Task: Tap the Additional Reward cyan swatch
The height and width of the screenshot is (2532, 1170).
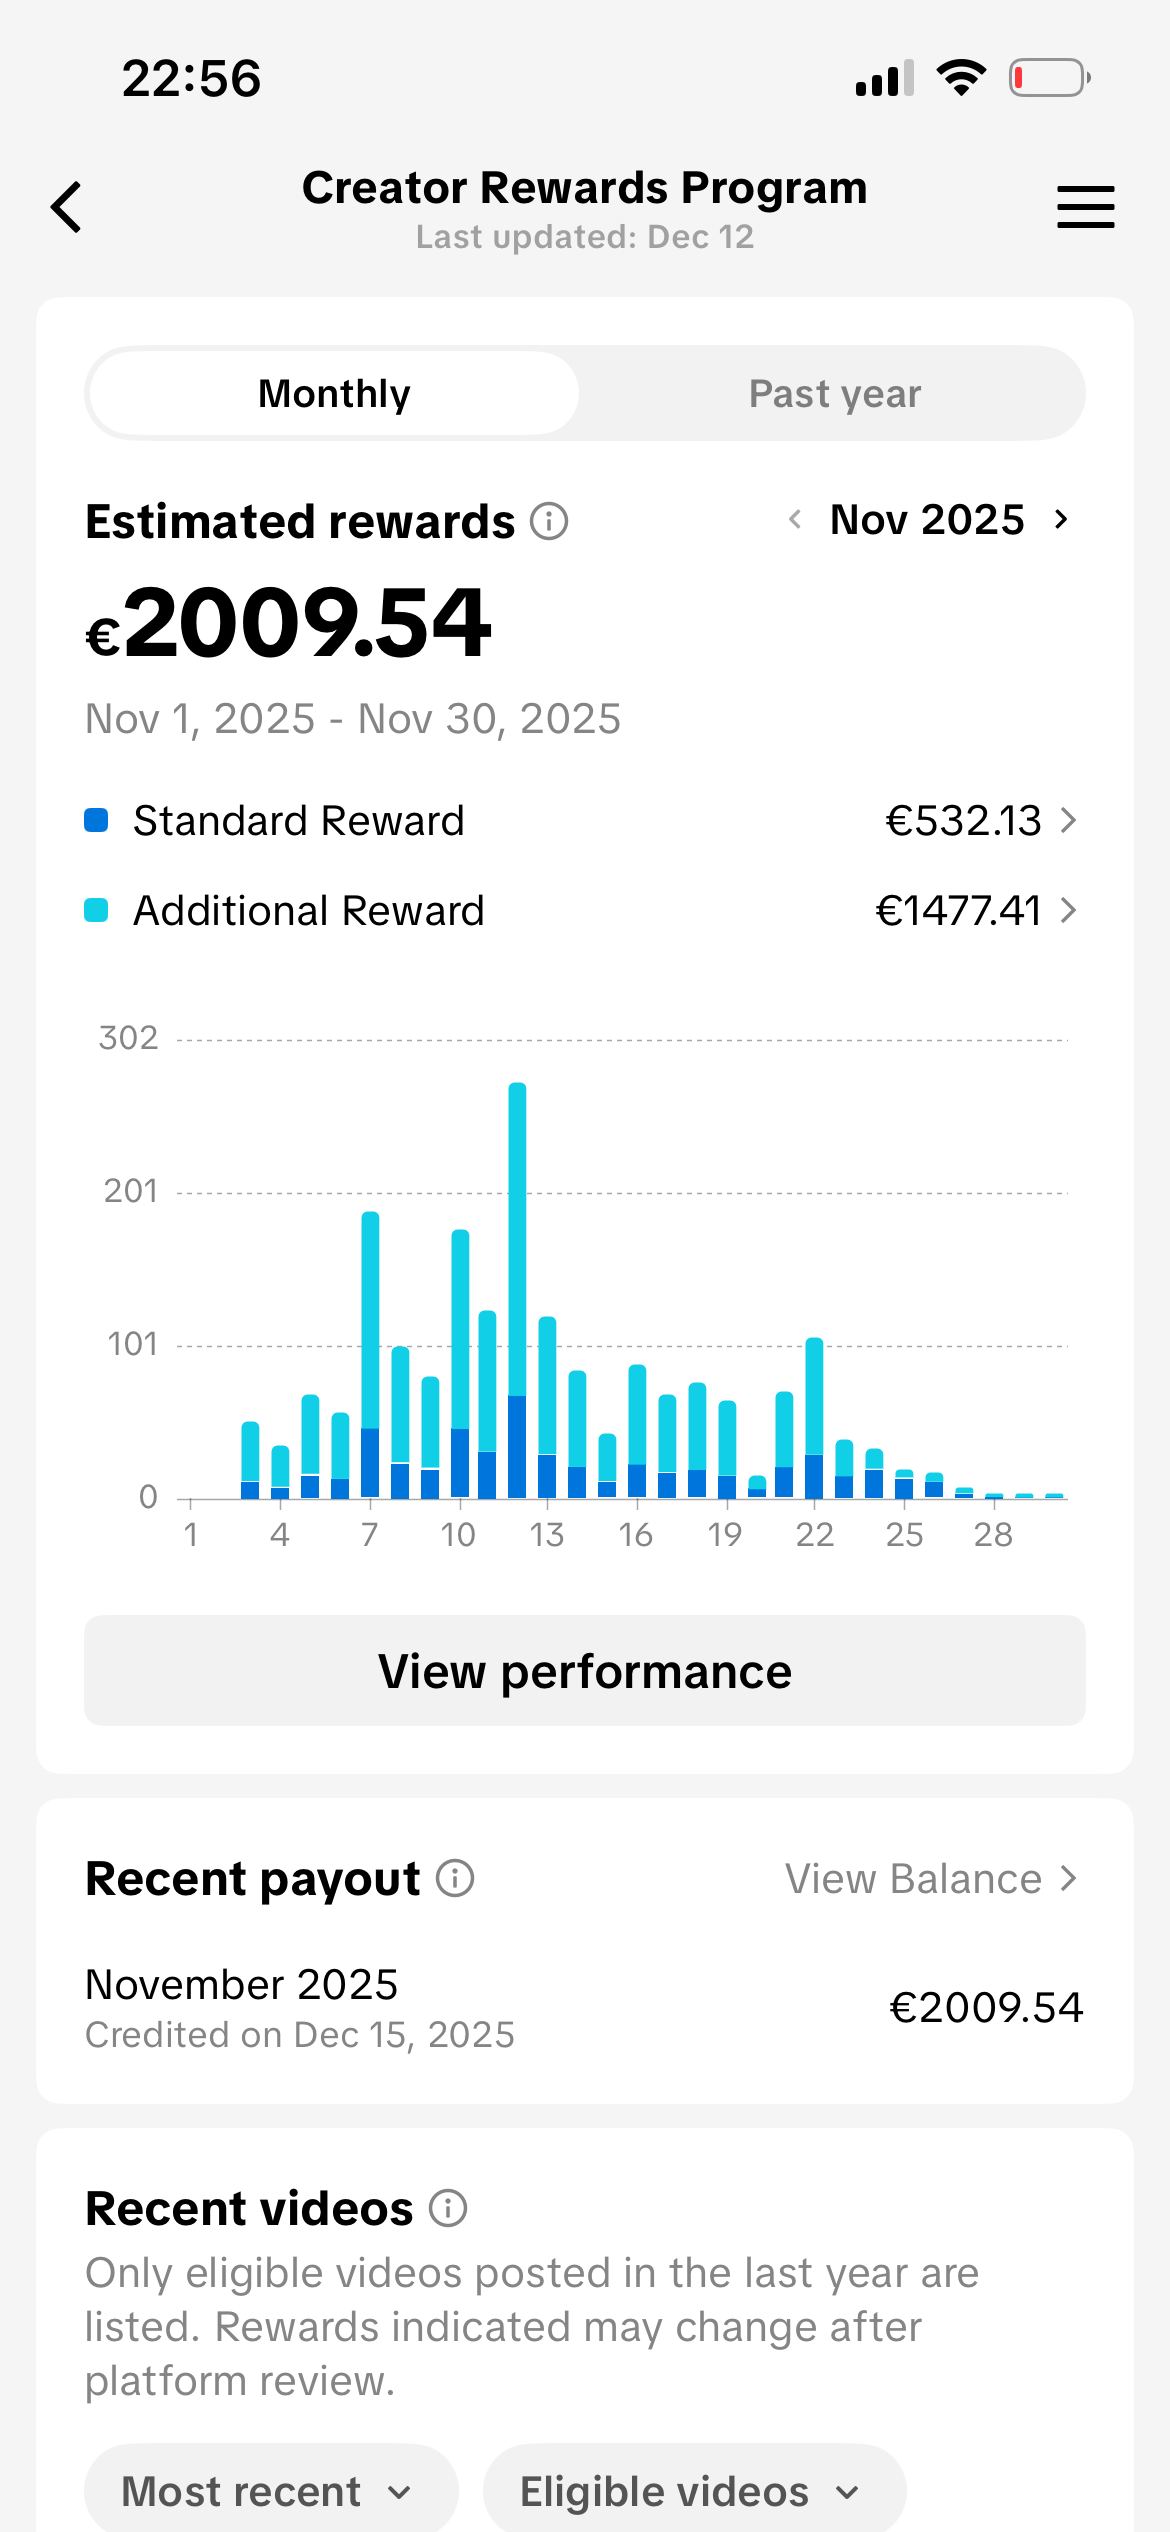Action: point(96,911)
